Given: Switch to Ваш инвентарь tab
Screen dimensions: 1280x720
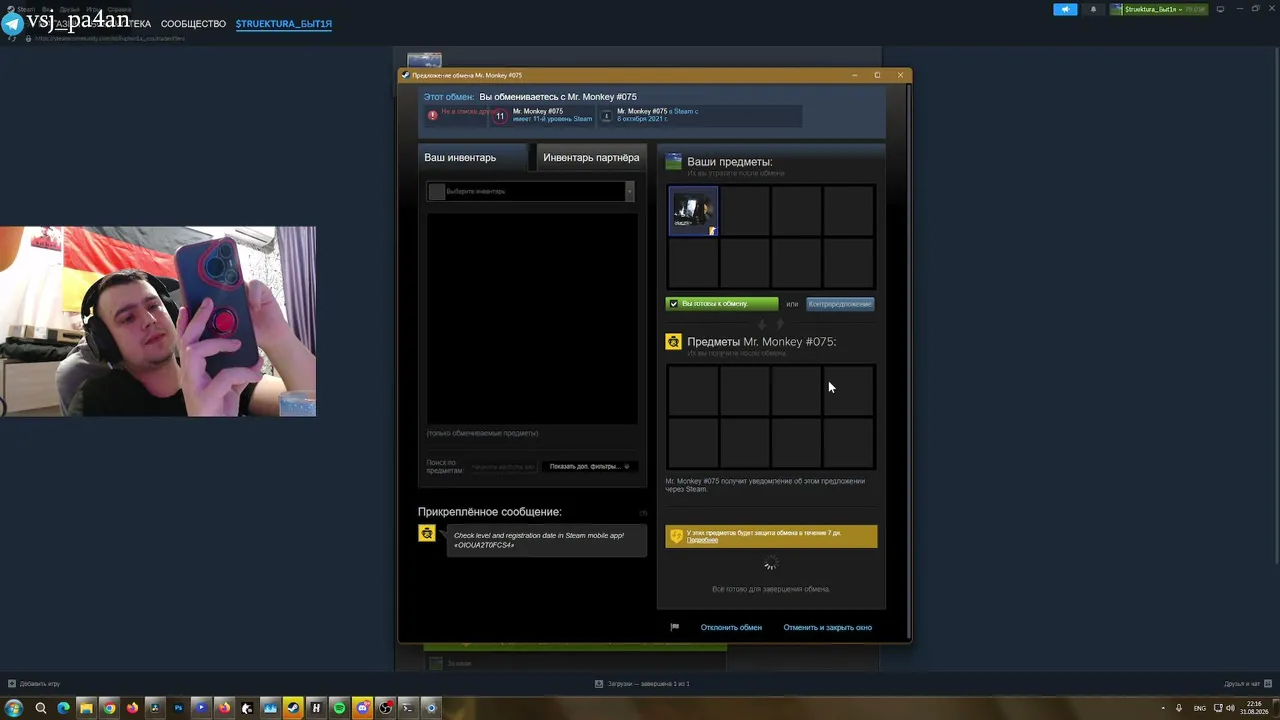Looking at the screenshot, I should (471, 157).
